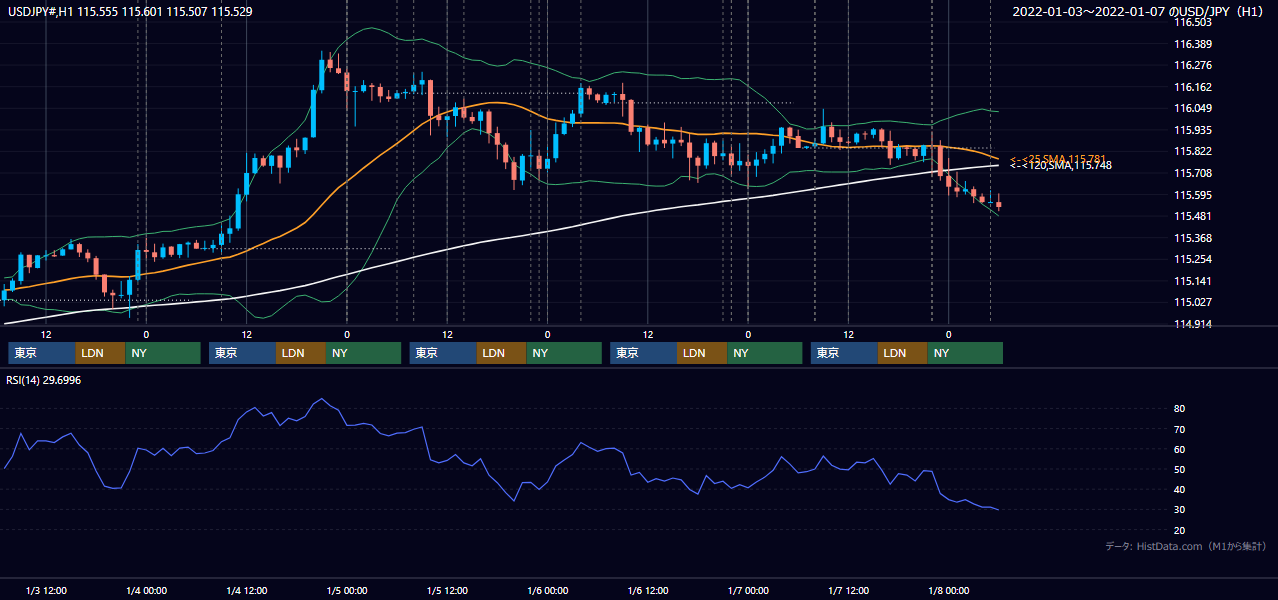1278x600 pixels.
Task: Select the NY session block for January 6
Action: click(765, 353)
